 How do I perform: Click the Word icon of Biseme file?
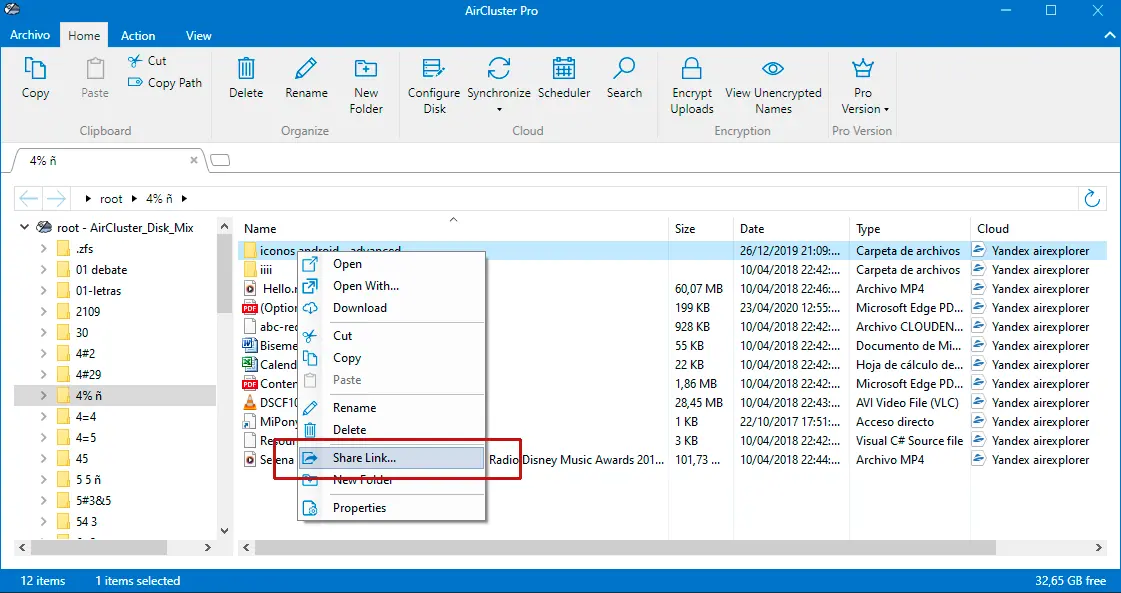[250, 345]
